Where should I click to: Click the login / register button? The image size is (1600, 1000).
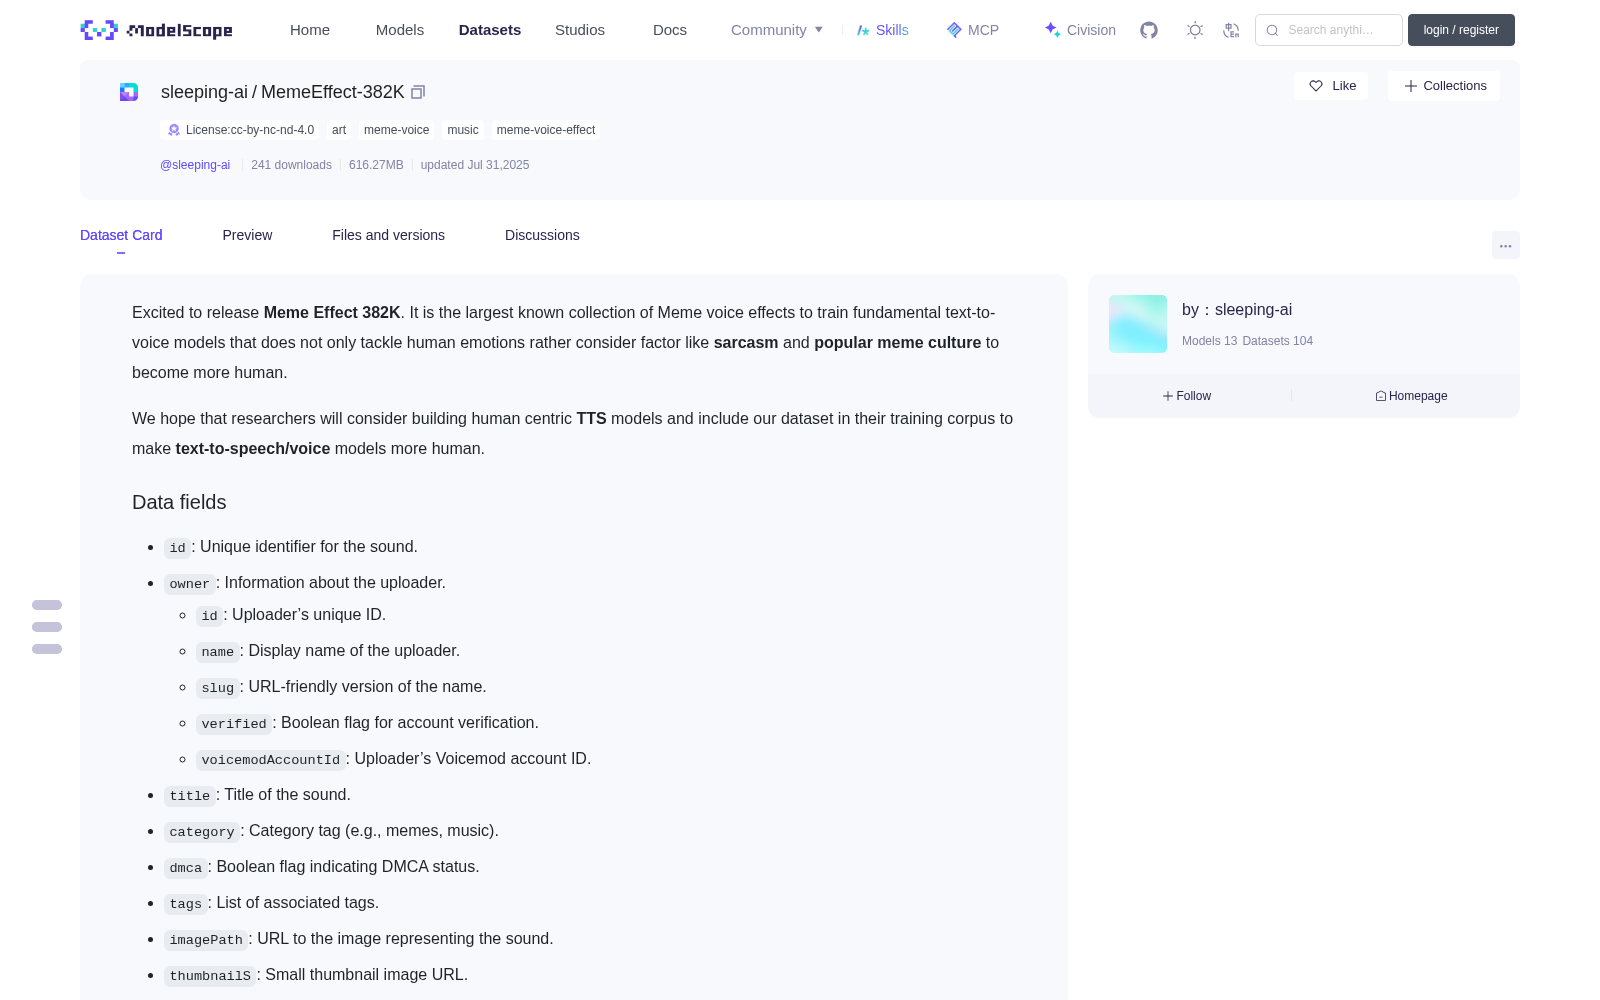click(1461, 30)
